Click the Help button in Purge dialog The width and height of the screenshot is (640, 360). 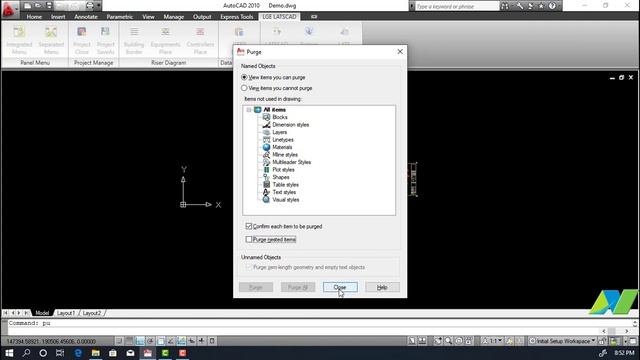pos(382,287)
